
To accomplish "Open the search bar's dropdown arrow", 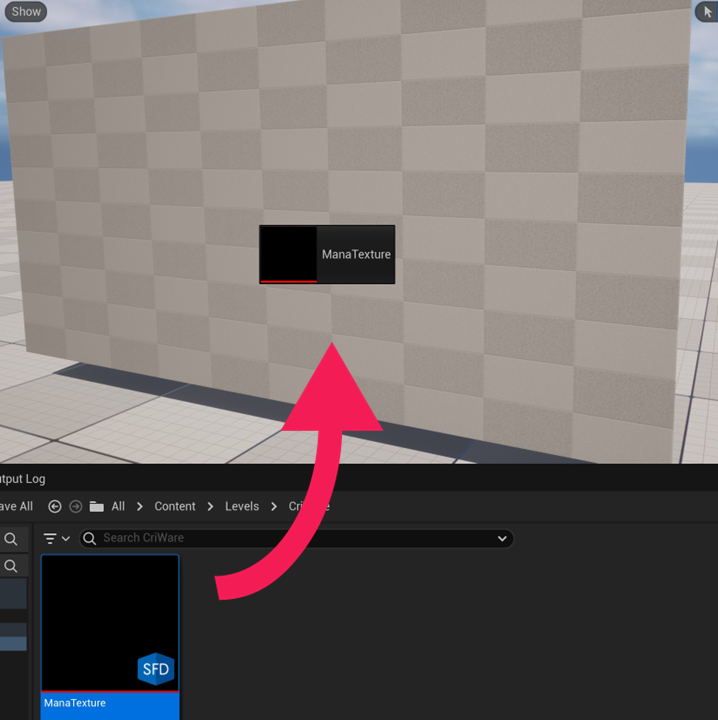I will [502, 538].
